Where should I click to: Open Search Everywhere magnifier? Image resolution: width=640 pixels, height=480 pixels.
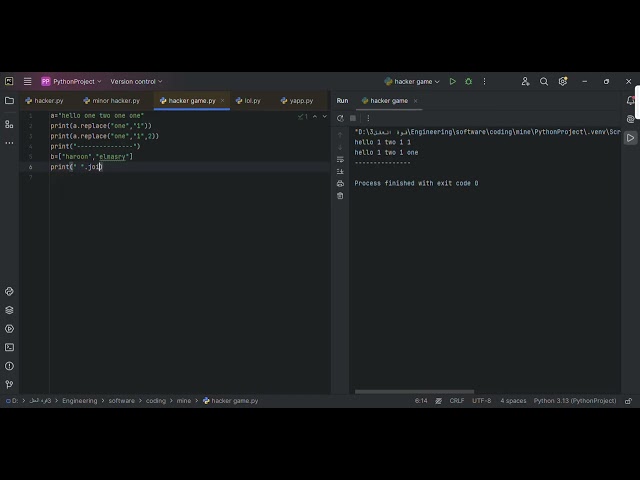pos(544,82)
